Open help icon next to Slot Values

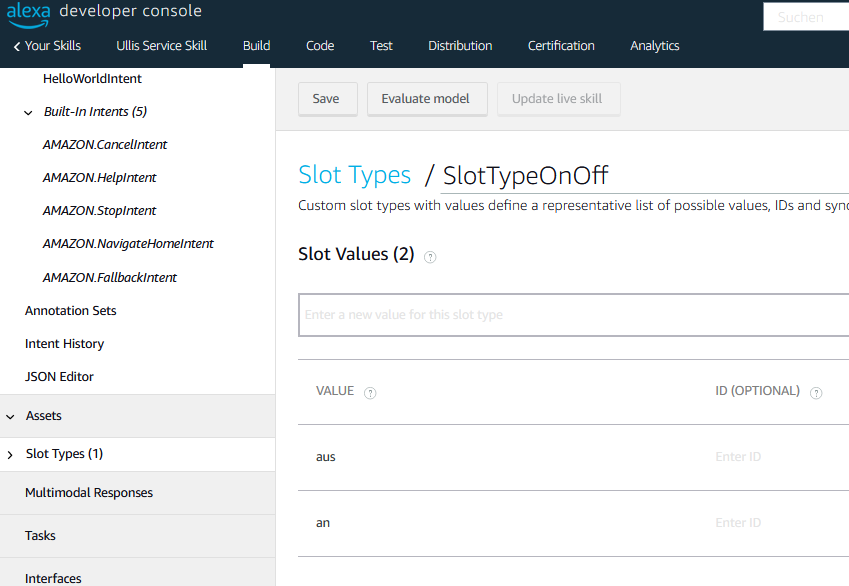point(430,257)
